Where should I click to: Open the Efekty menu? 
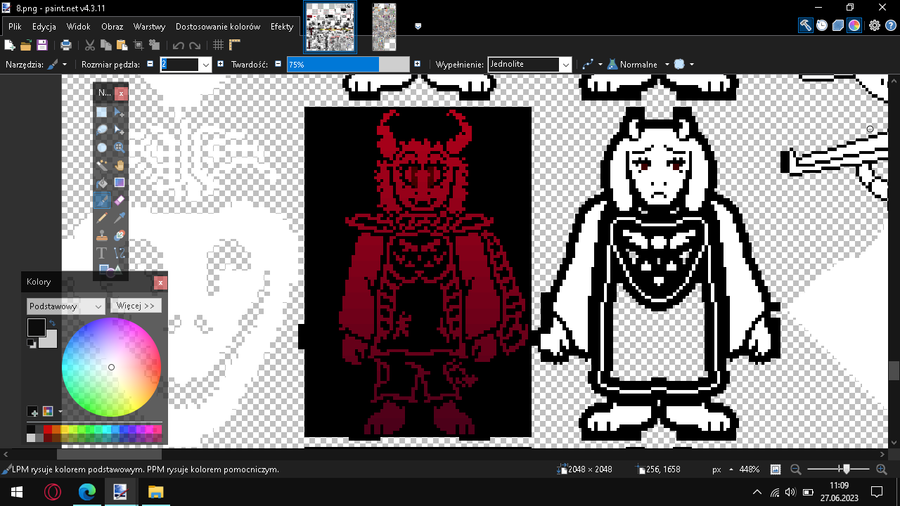point(281,26)
